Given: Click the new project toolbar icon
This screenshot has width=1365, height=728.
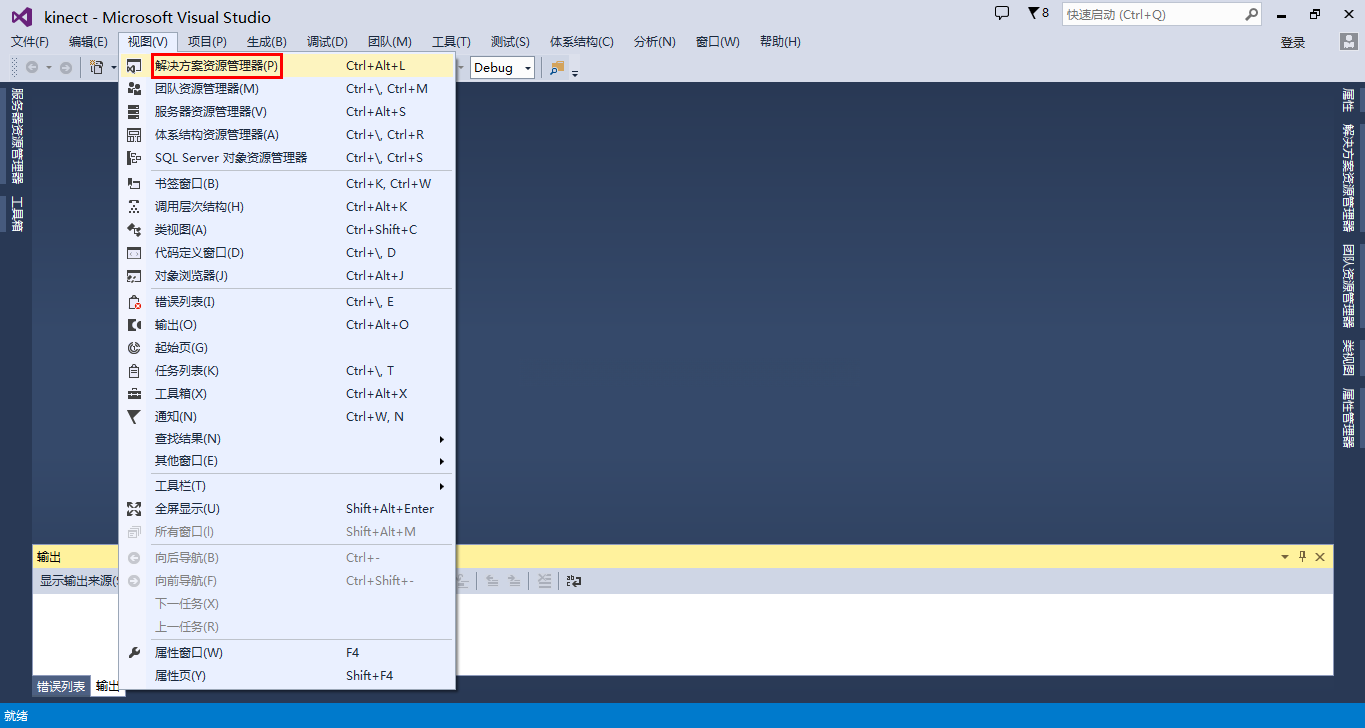Looking at the screenshot, I should coord(96,67).
